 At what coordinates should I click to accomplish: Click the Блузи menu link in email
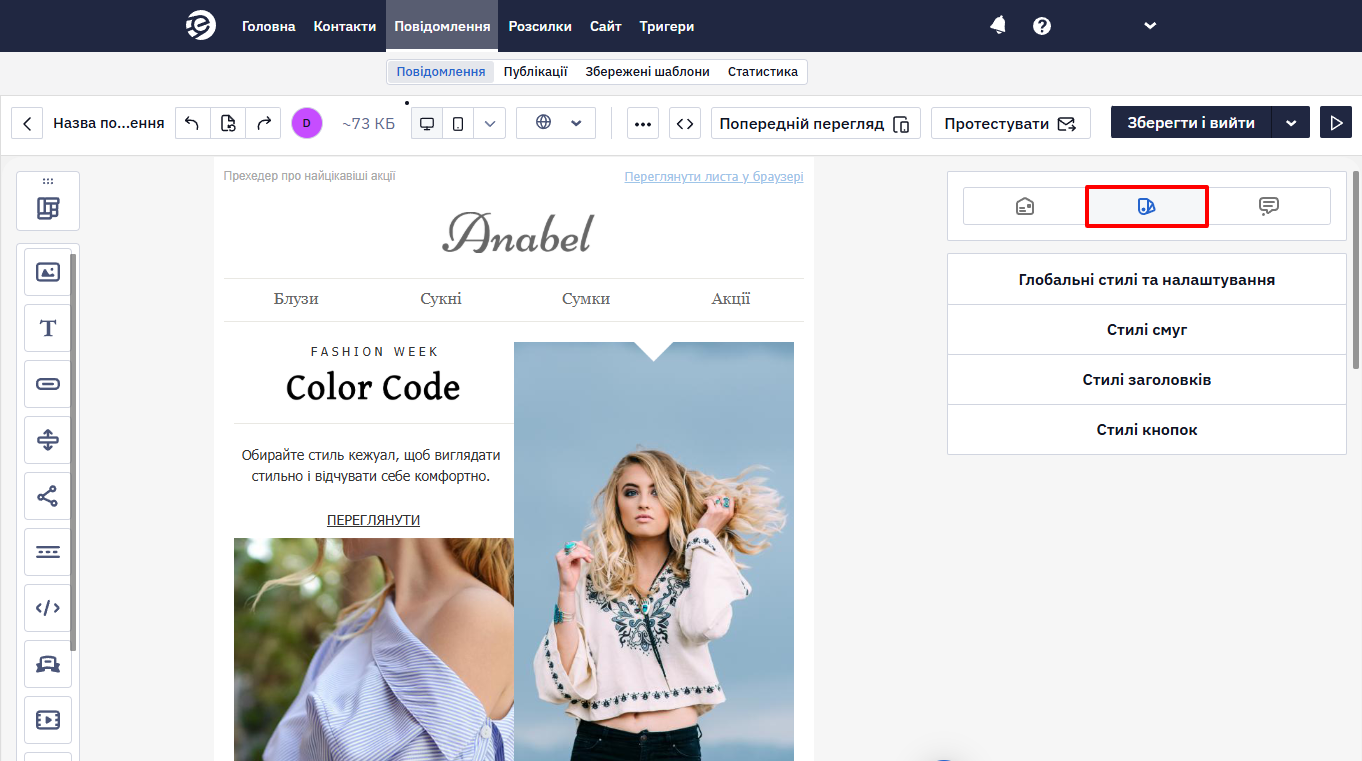296,299
